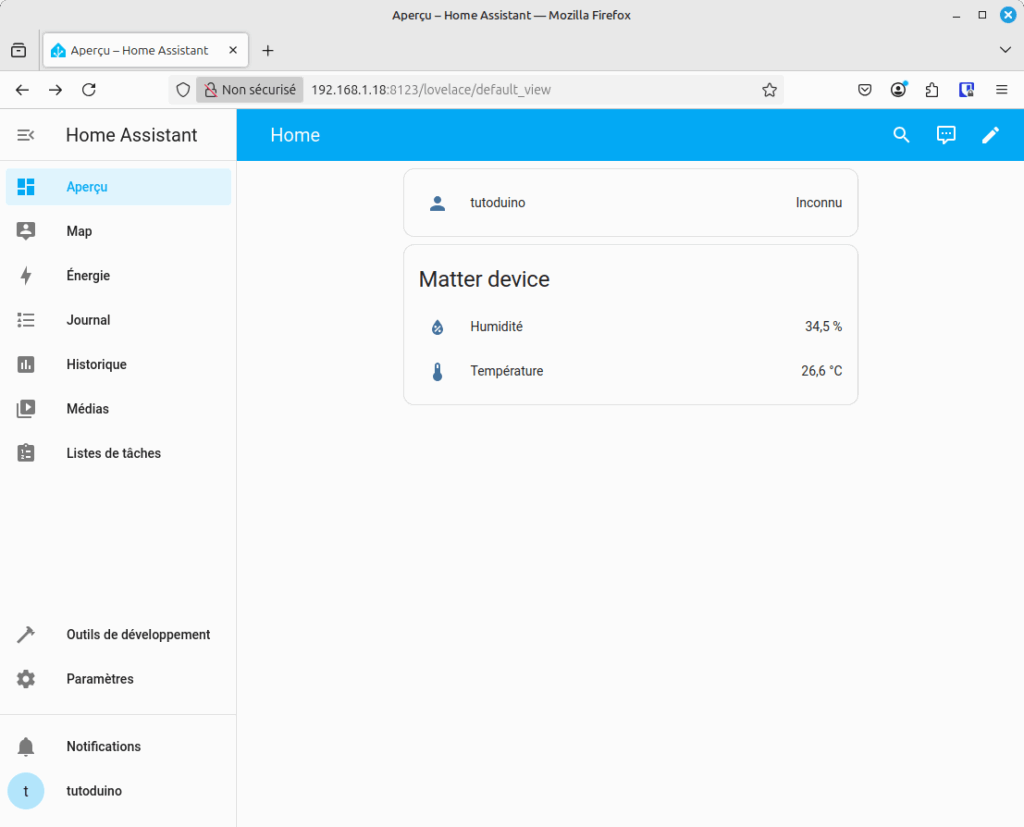Open the Énergie menu entry
1024x827 pixels.
coord(118,276)
